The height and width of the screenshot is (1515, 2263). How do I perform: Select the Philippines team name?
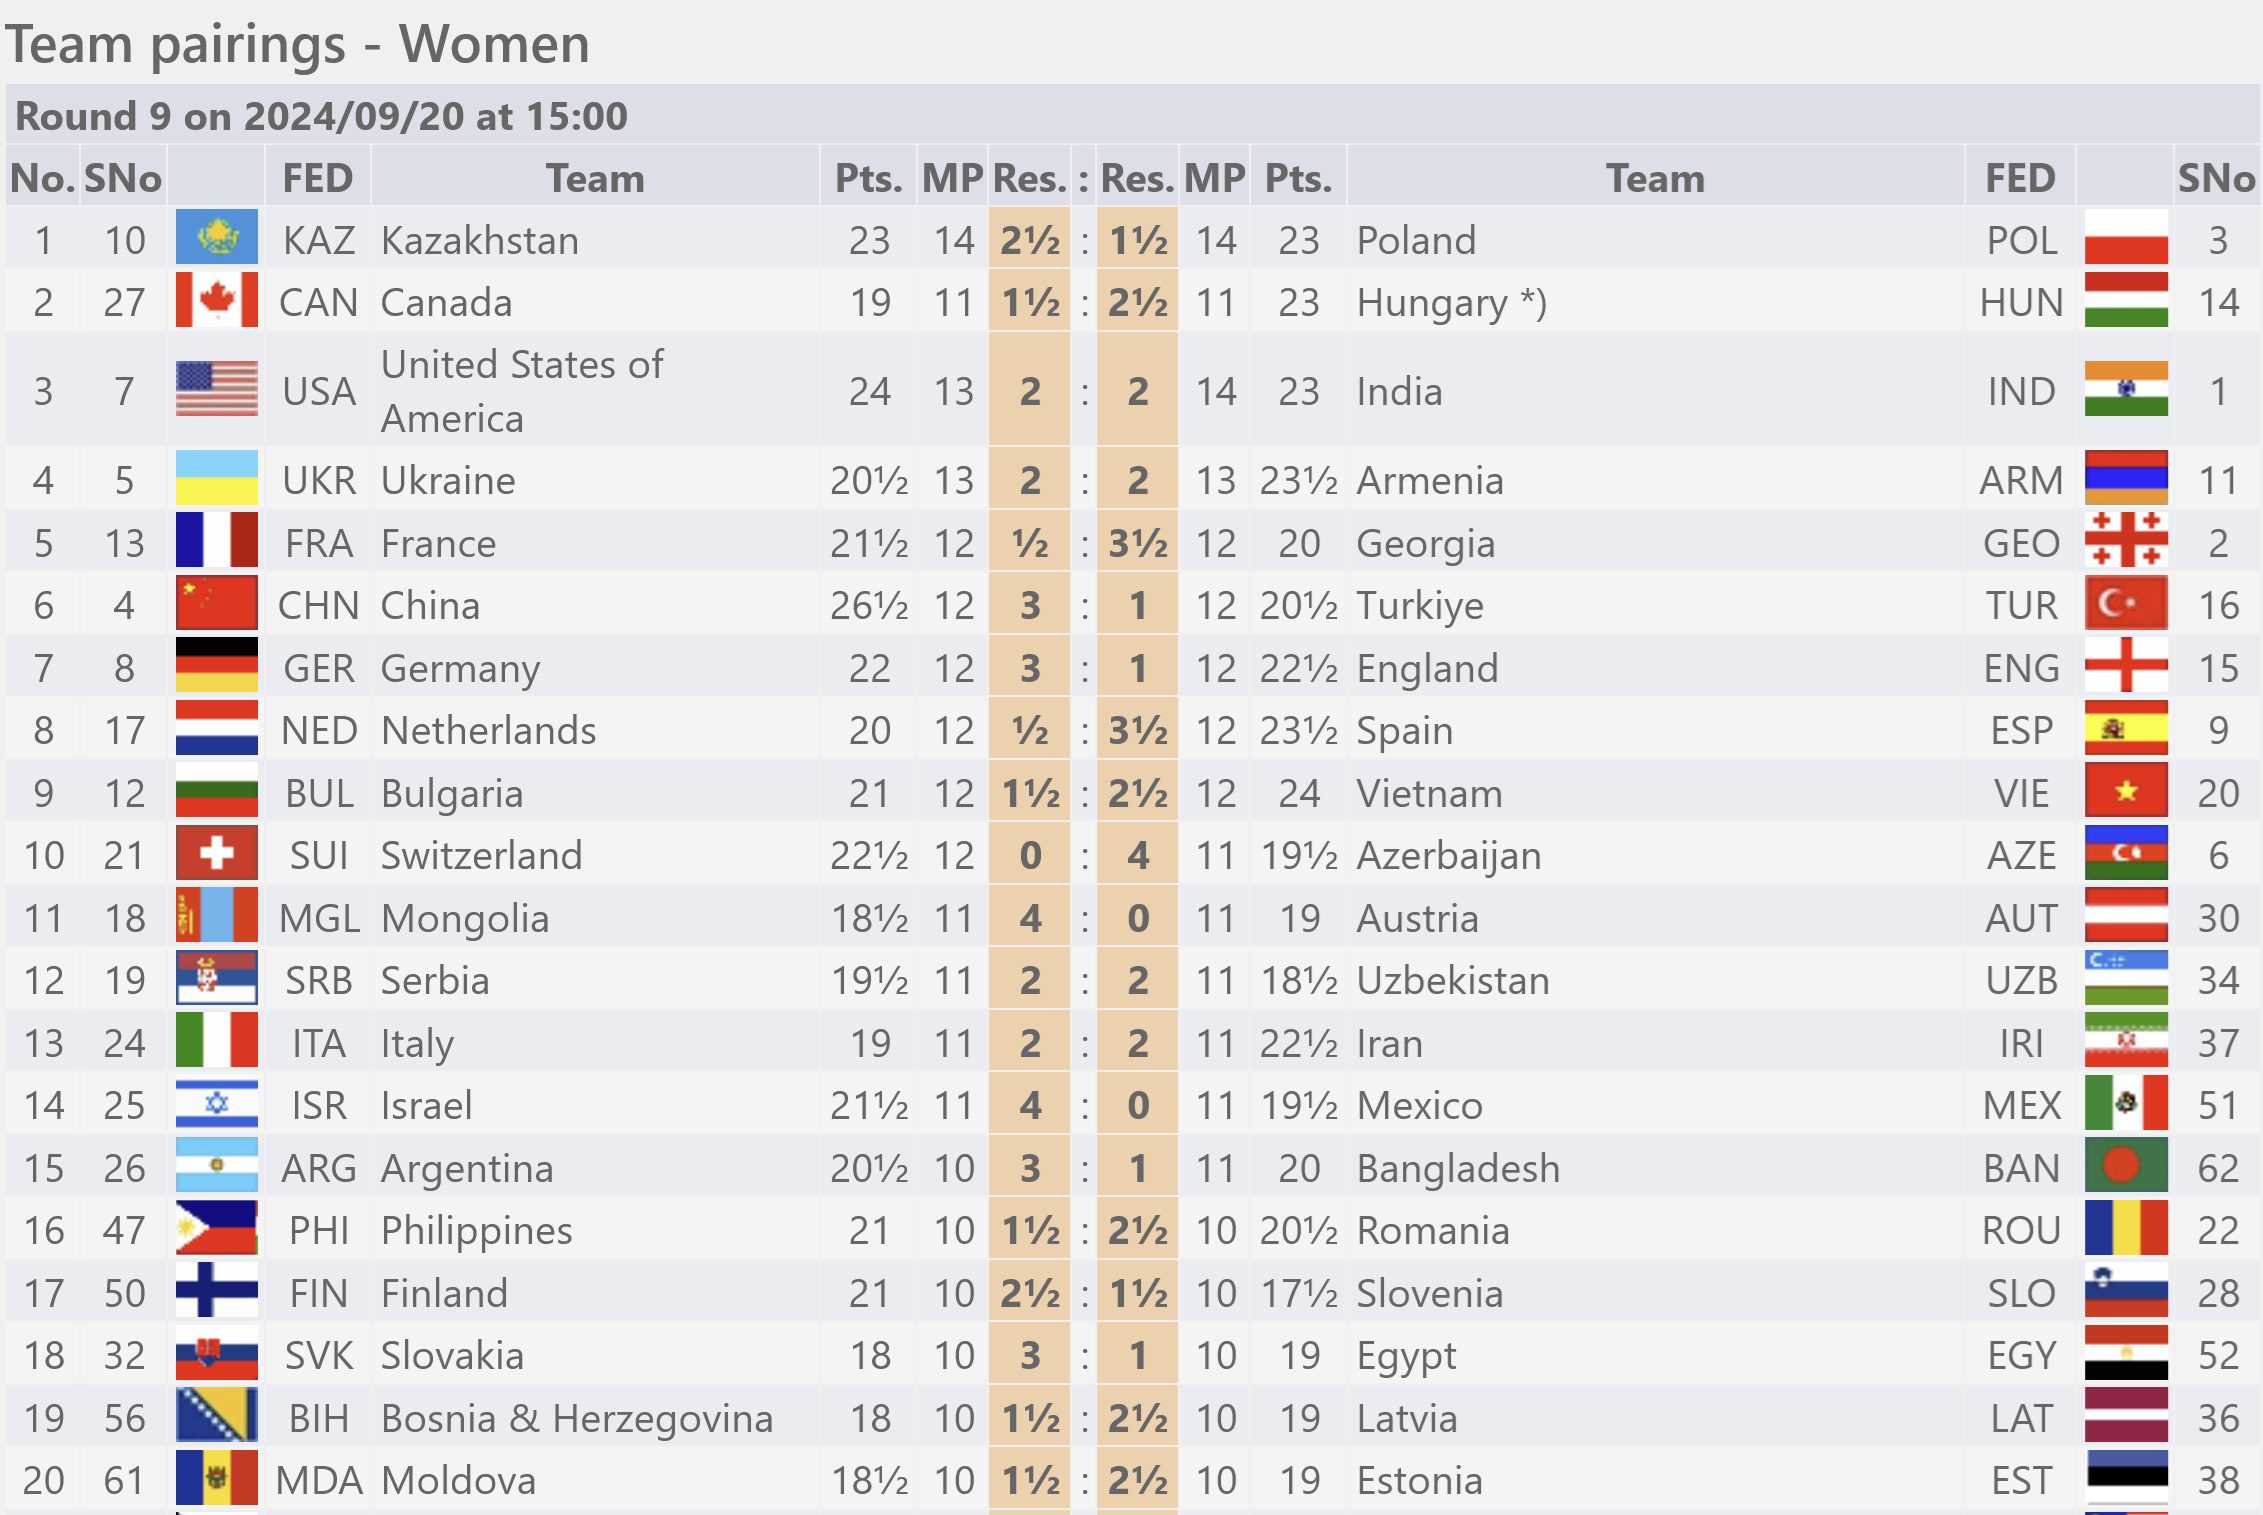click(x=477, y=1231)
